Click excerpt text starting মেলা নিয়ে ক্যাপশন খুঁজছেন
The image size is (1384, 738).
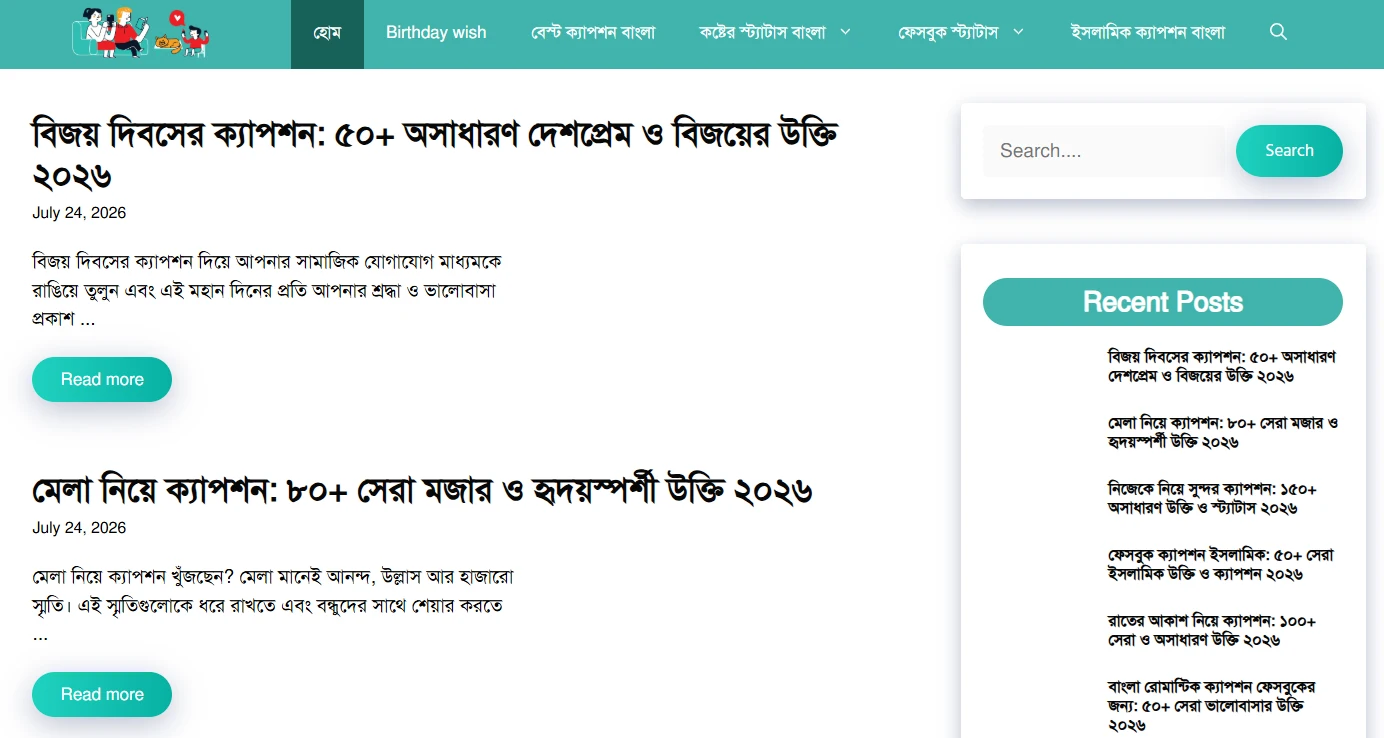273,606
